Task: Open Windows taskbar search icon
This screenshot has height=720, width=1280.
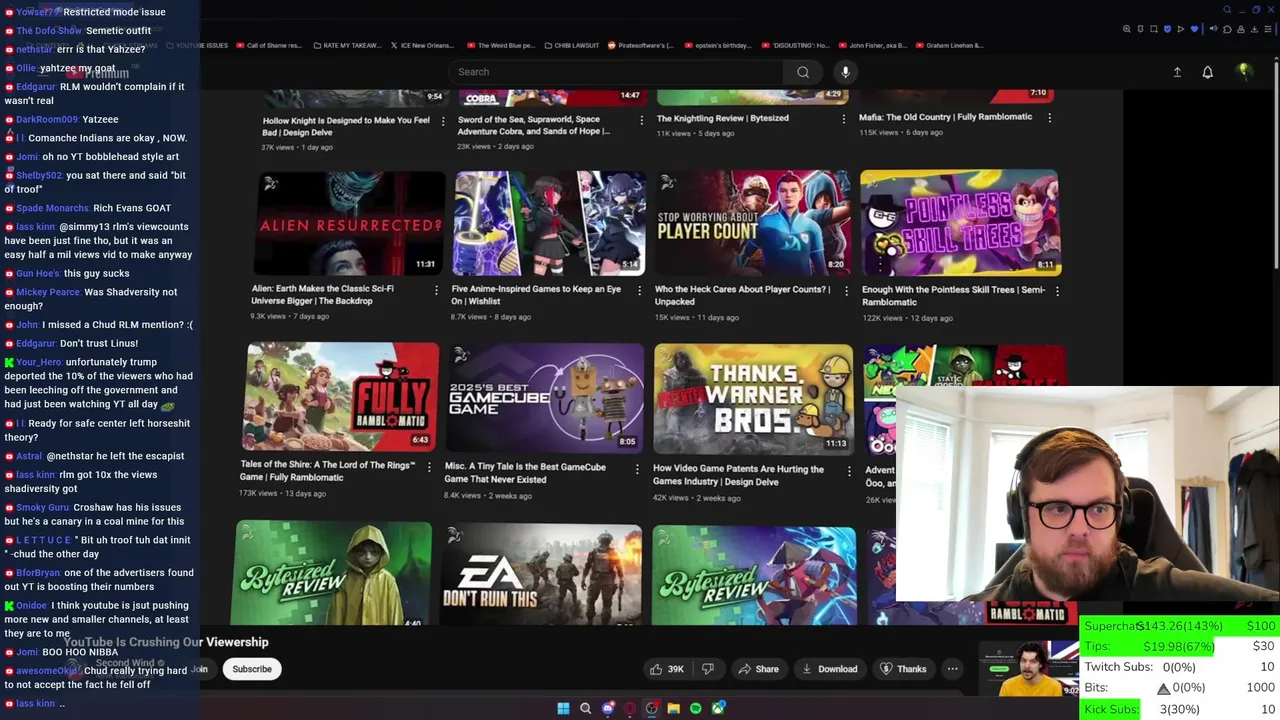Action: [585, 708]
